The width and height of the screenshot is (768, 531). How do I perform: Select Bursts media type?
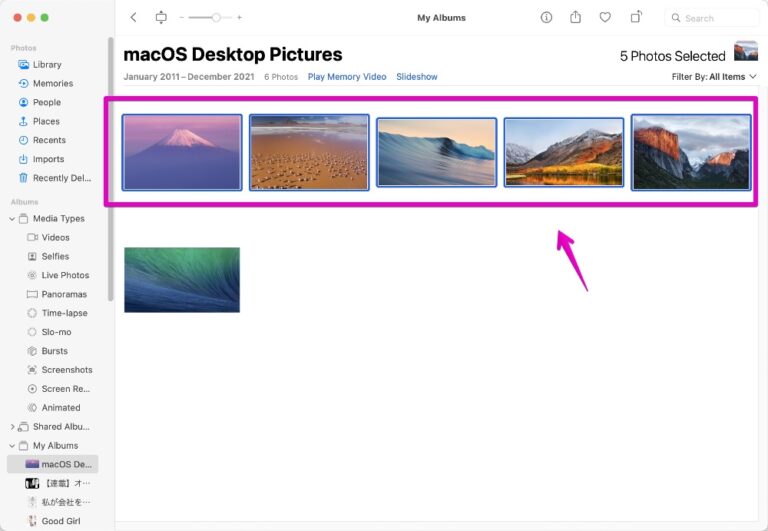(53, 351)
